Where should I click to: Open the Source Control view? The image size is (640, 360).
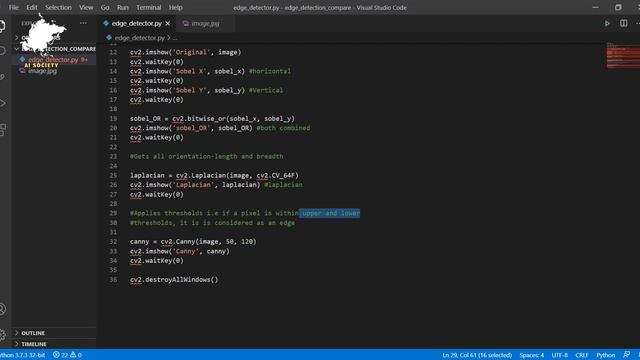(2, 77)
